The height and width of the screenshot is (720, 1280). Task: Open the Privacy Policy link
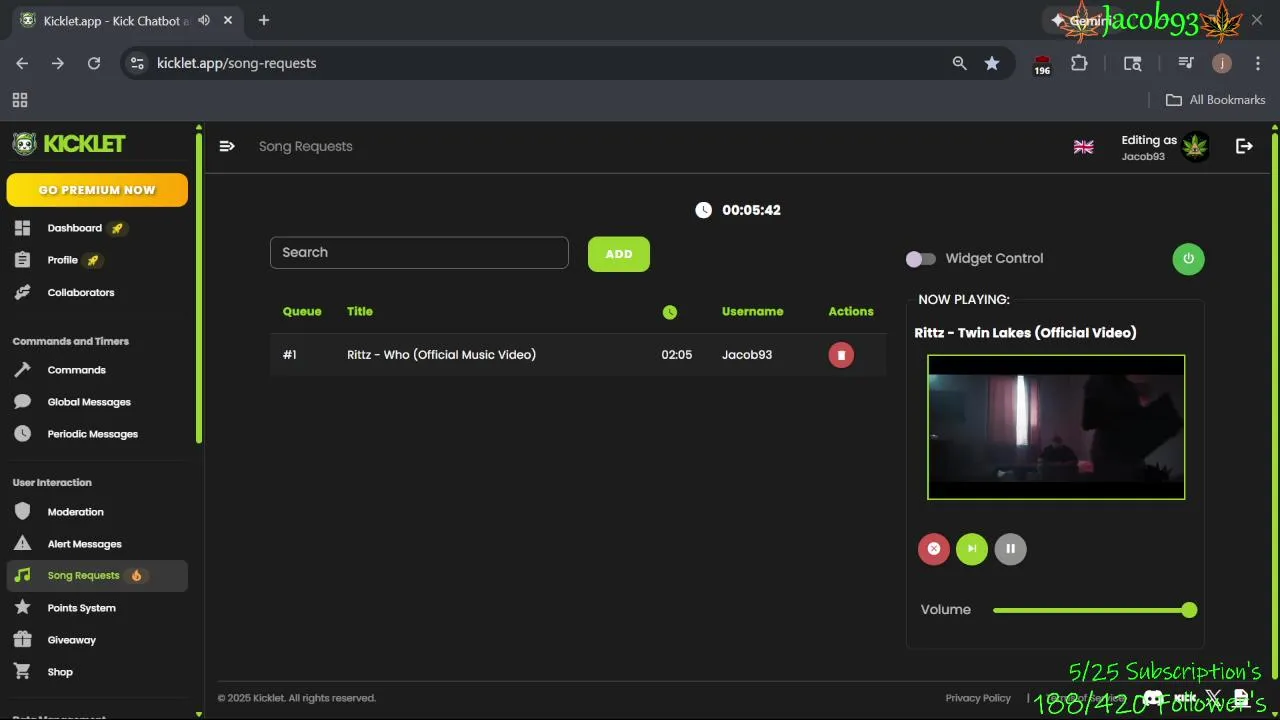click(x=978, y=698)
